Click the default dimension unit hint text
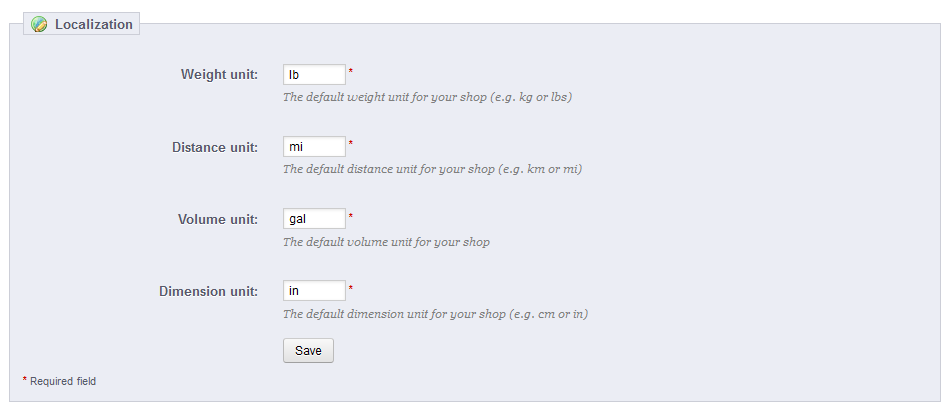The image size is (949, 411). [435, 314]
